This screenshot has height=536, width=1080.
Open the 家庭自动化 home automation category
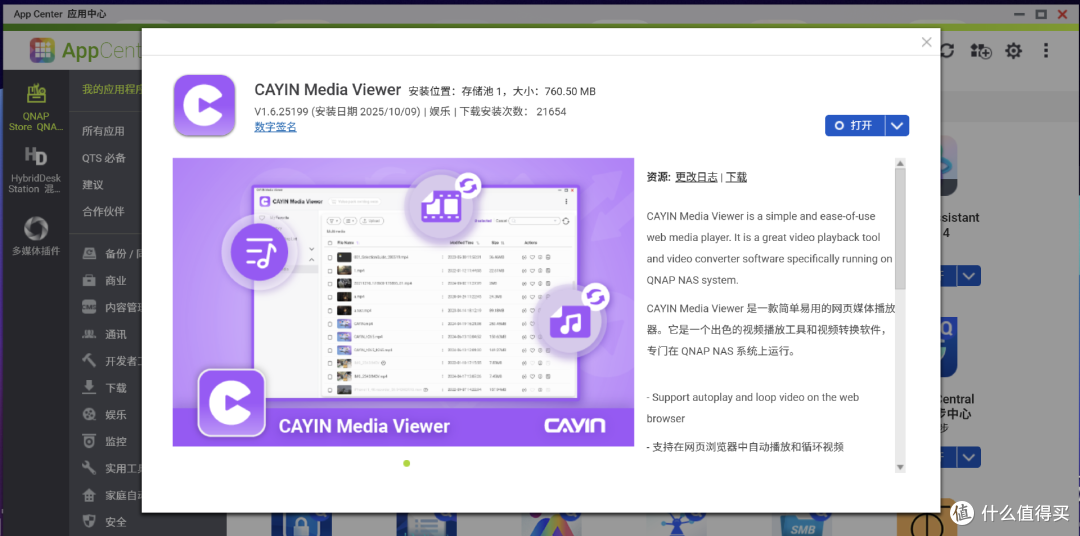112,495
